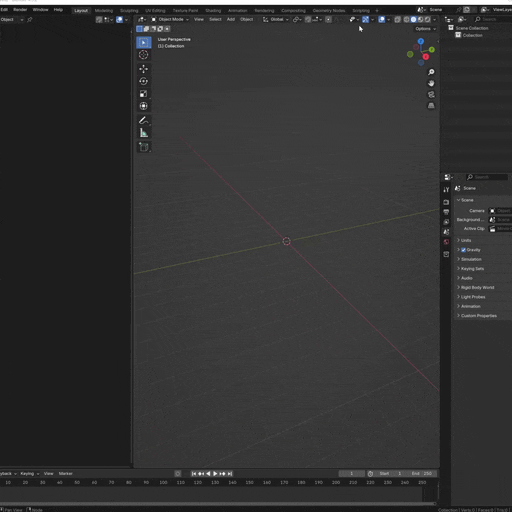This screenshot has height=512, width=512.
Task: Open the Marker menu in timeline
Action: (66, 474)
